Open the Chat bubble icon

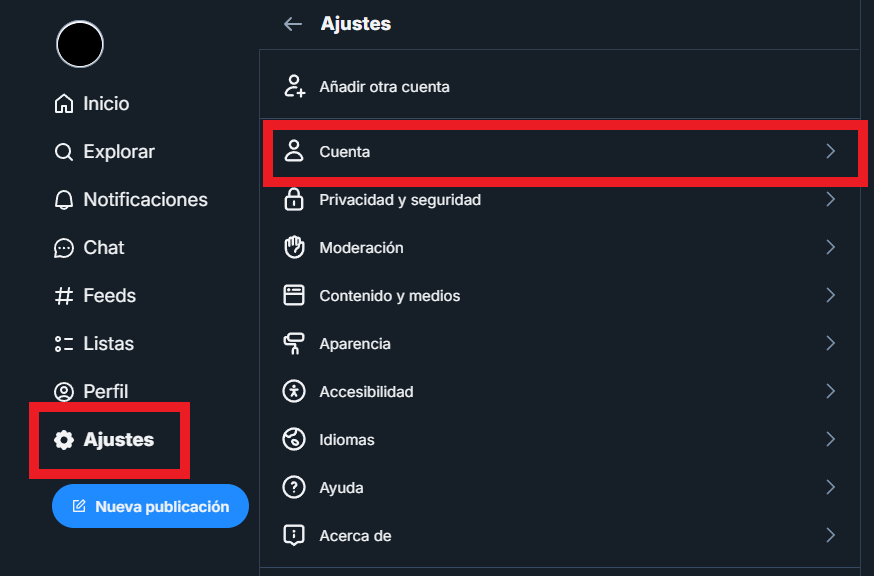tap(64, 248)
